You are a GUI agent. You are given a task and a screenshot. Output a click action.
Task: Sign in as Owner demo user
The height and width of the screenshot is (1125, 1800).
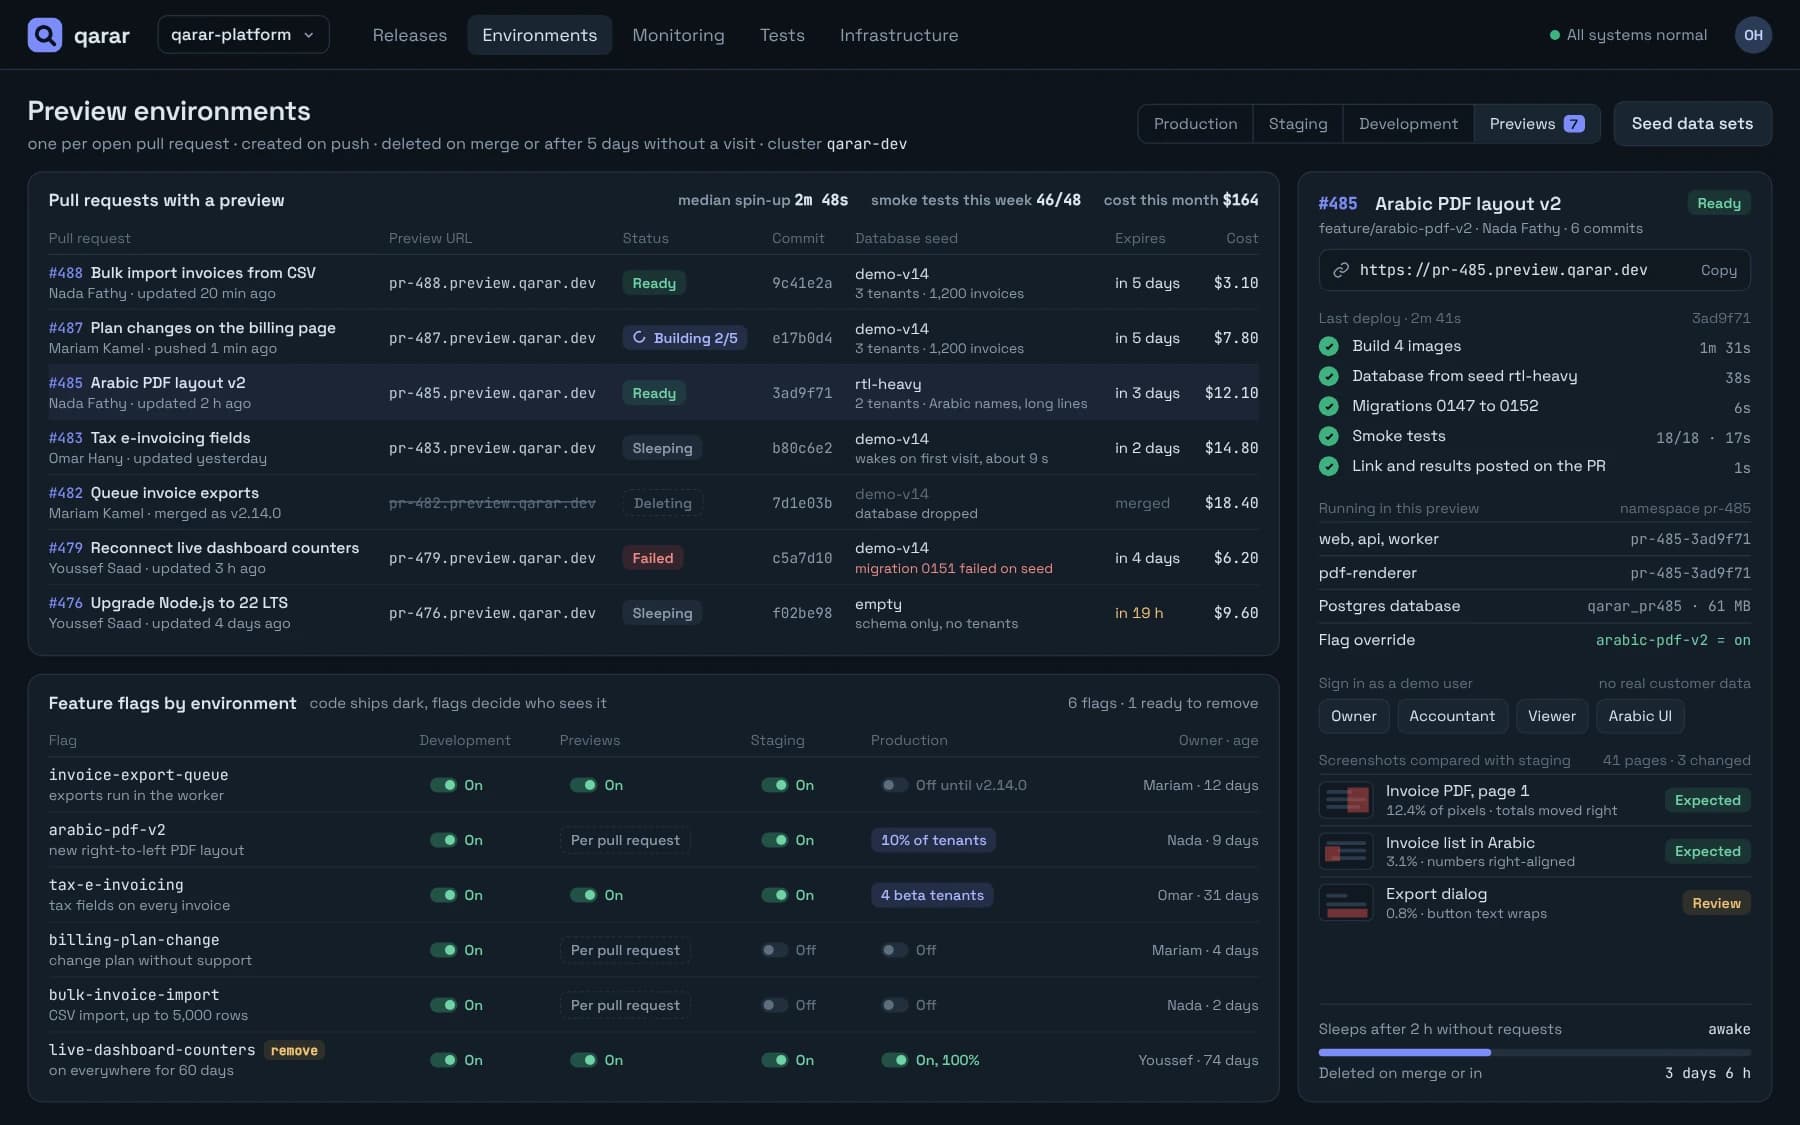point(1353,716)
